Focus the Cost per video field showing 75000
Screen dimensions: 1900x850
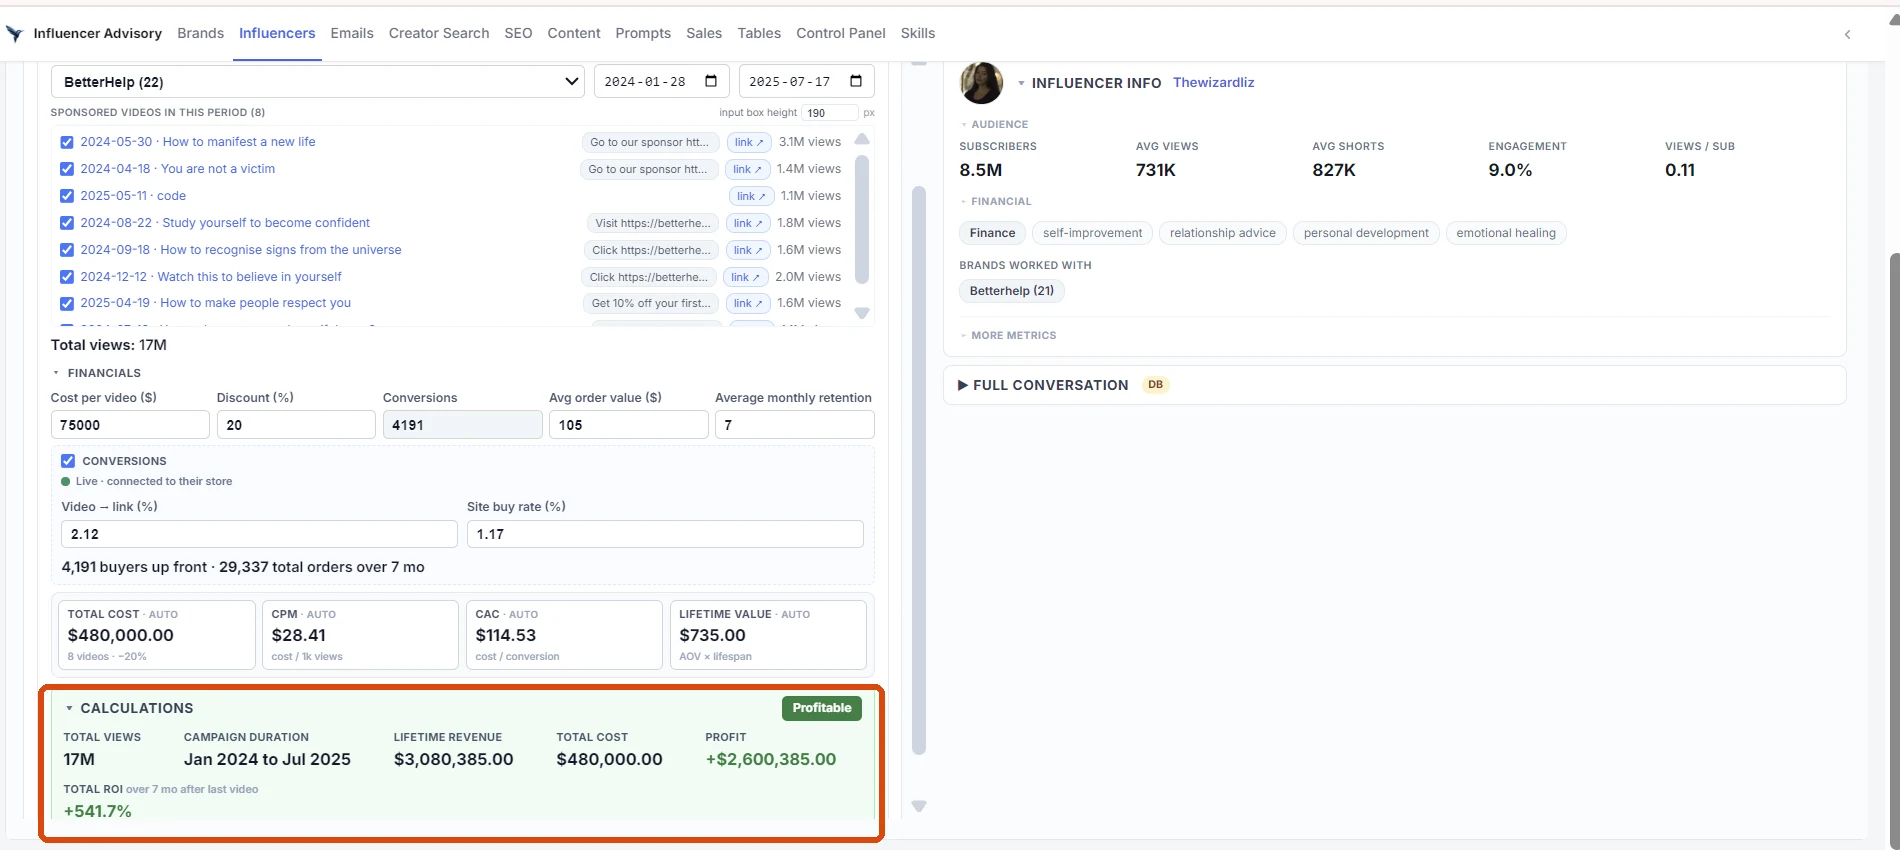point(130,425)
